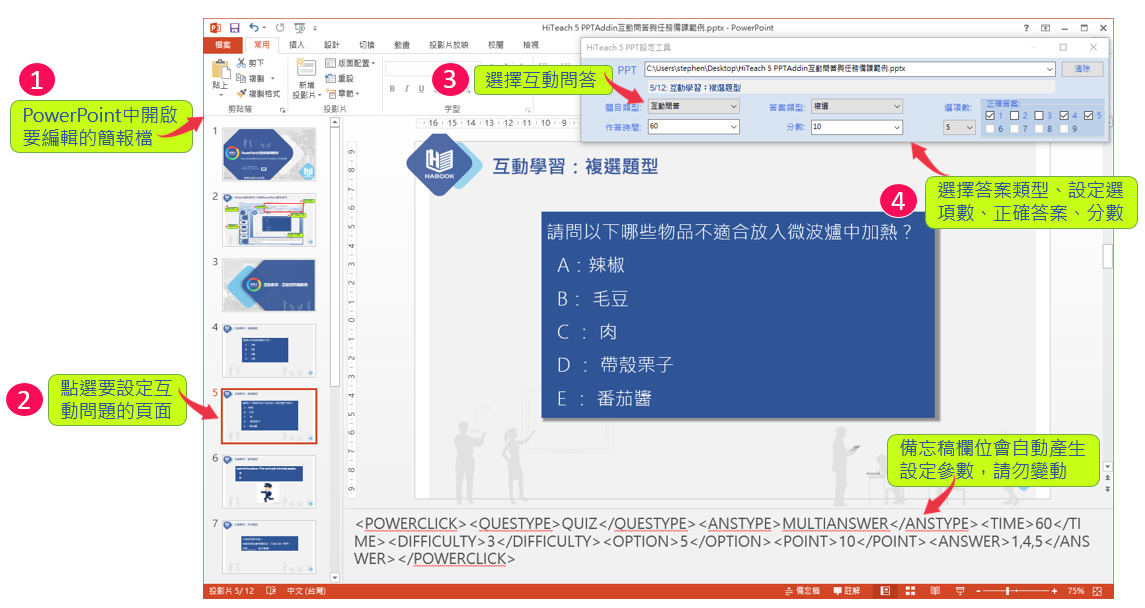Switch to the Insert (插入) tab
This screenshot has width=1145, height=608.
click(x=296, y=45)
